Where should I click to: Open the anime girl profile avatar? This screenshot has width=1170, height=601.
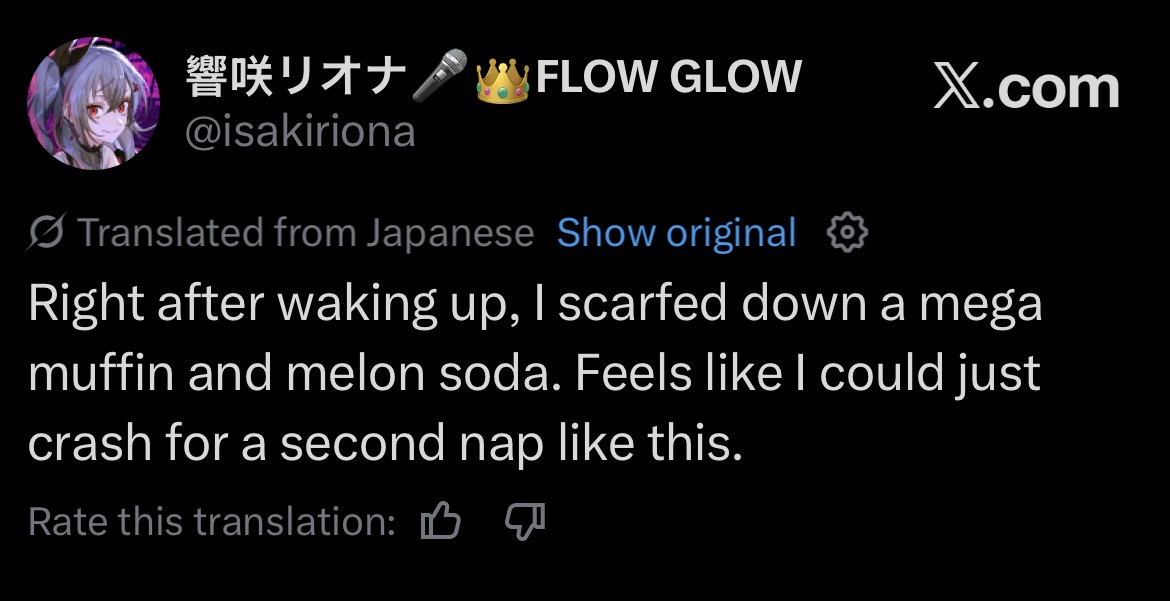(93, 104)
